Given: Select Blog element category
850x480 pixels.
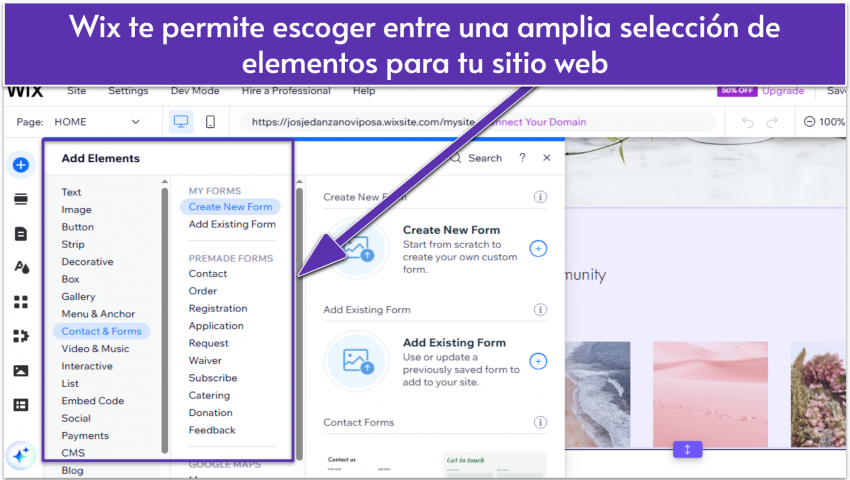Looking at the screenshot, I should click(x=72, y=470).
